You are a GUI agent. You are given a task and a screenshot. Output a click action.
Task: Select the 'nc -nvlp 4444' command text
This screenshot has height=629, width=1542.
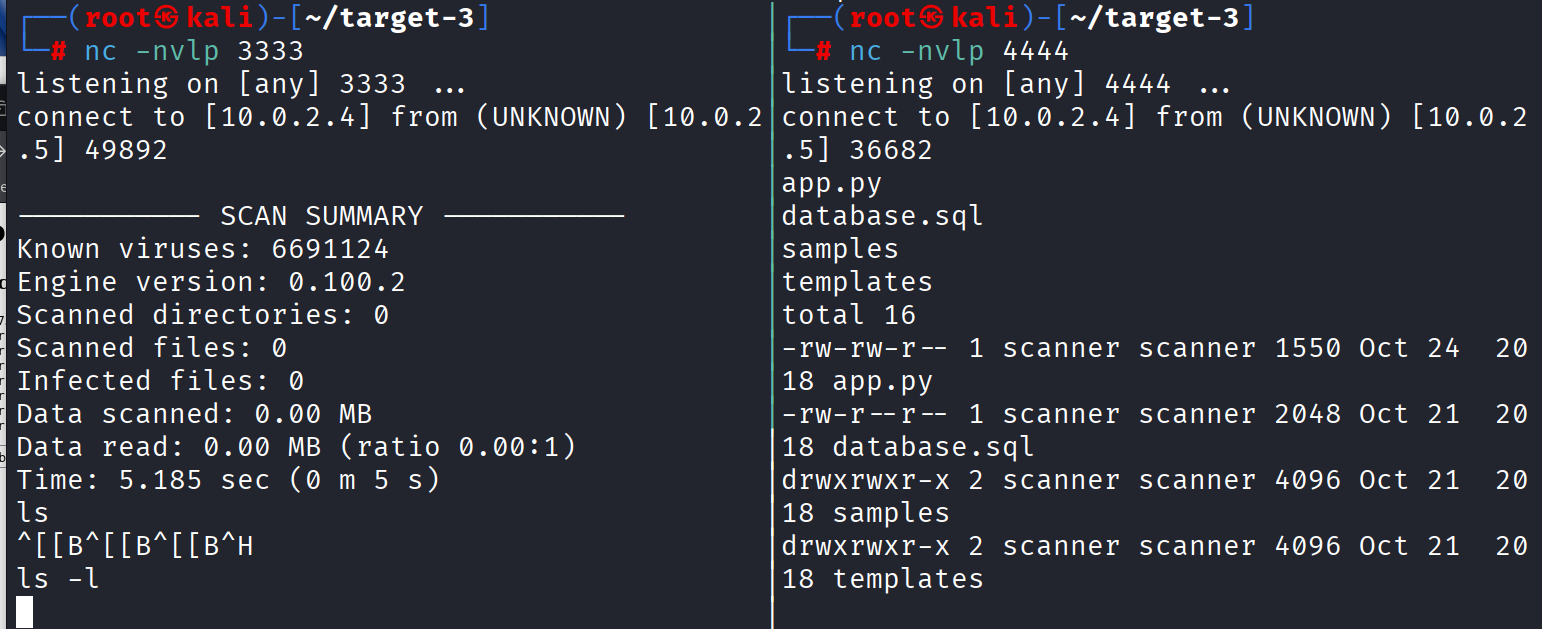959,51
